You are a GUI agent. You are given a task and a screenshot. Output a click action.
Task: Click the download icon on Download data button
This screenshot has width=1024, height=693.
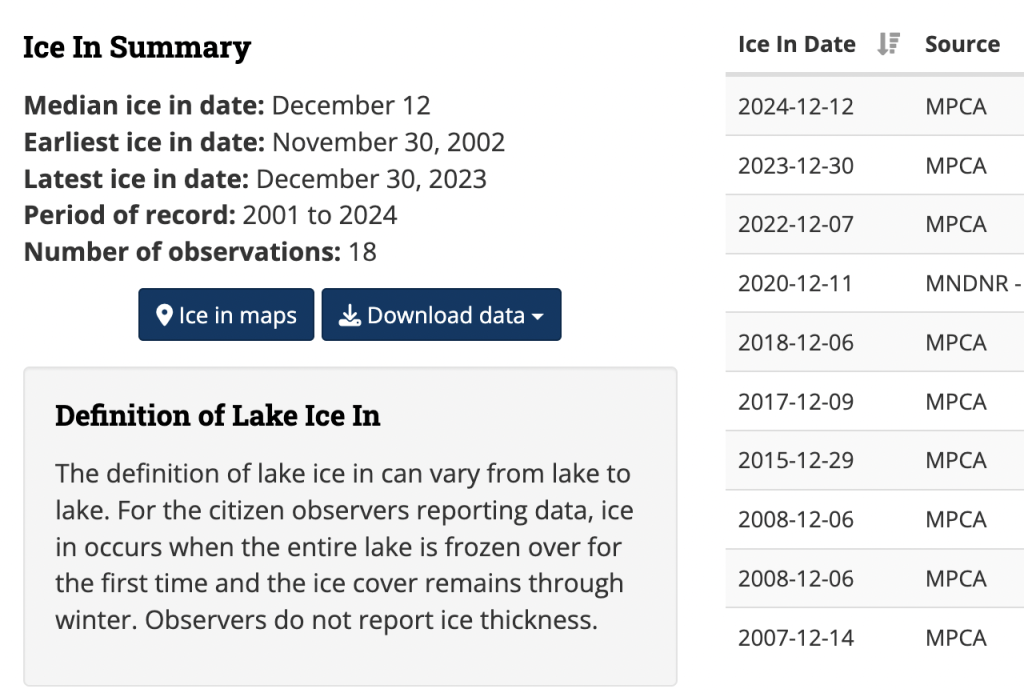pos(349,316)
